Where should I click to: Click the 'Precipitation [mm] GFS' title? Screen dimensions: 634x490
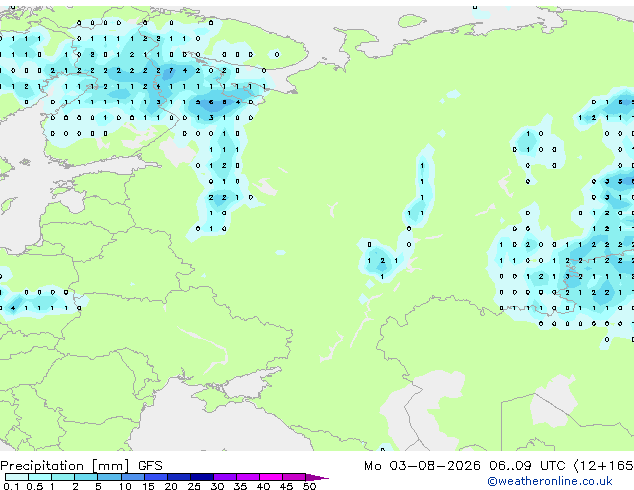coord(81,466)
